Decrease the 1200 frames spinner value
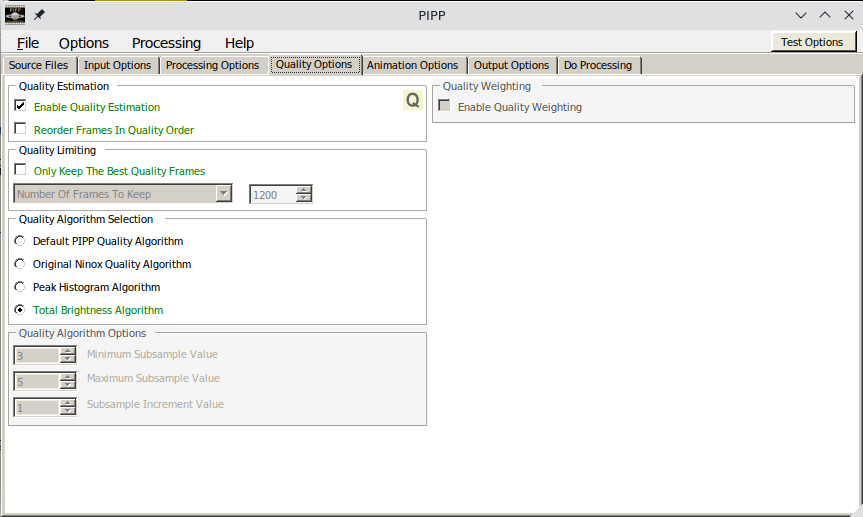This screenshot has width=863, height=517. 304,198
